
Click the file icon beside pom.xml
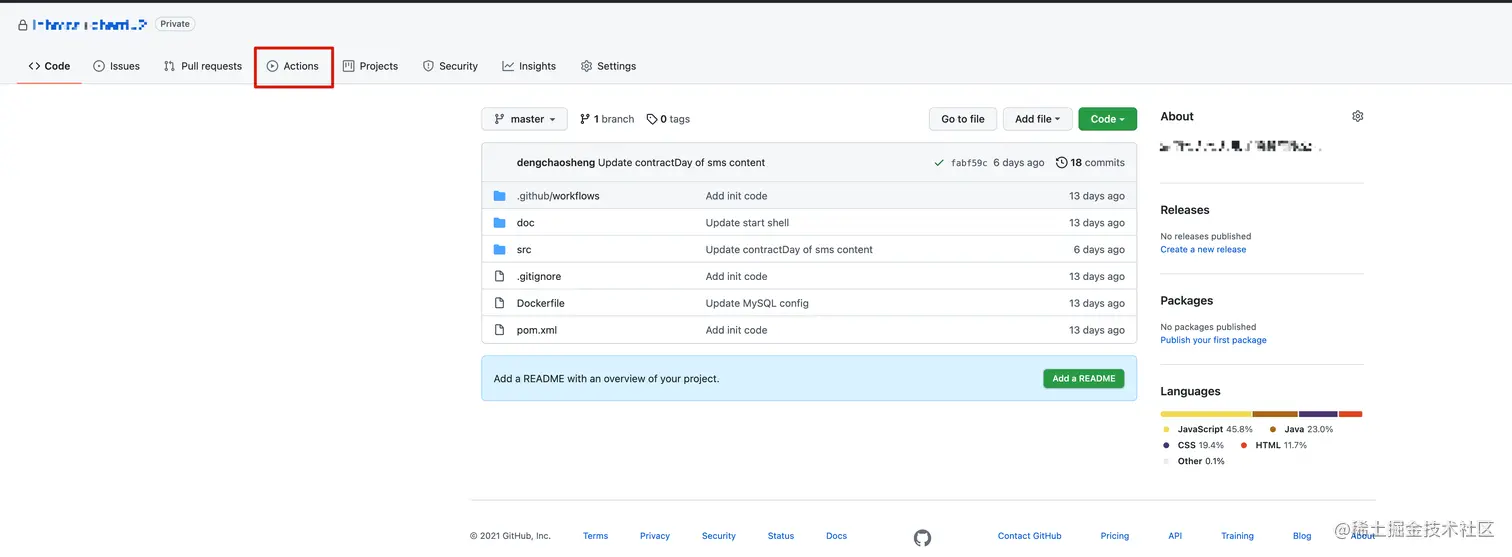click(500, 330)
